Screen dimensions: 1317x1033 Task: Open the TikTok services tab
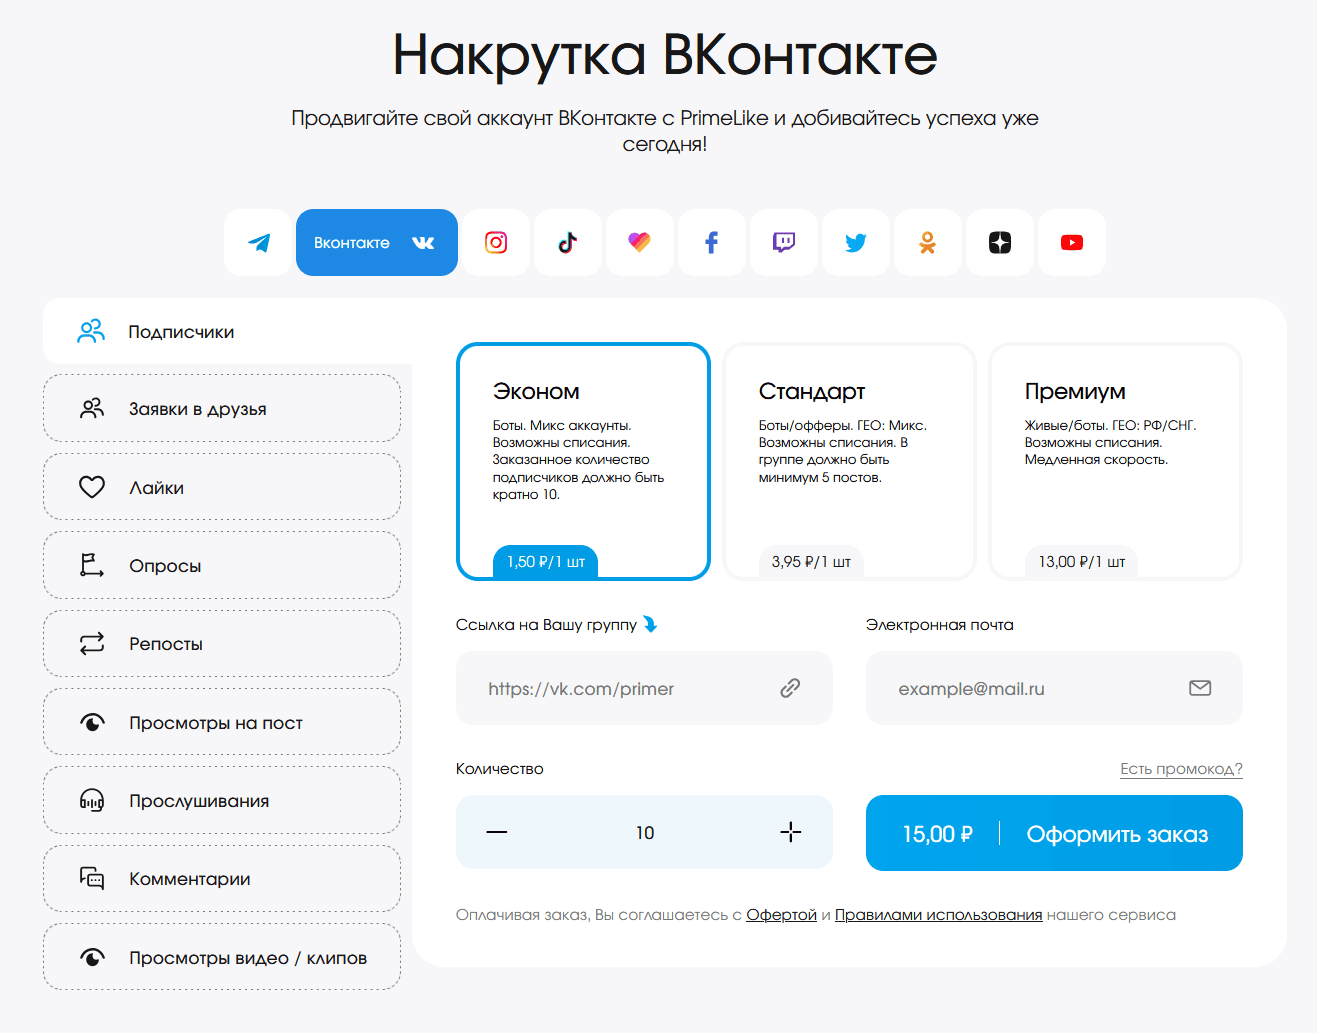coord(568,242)
